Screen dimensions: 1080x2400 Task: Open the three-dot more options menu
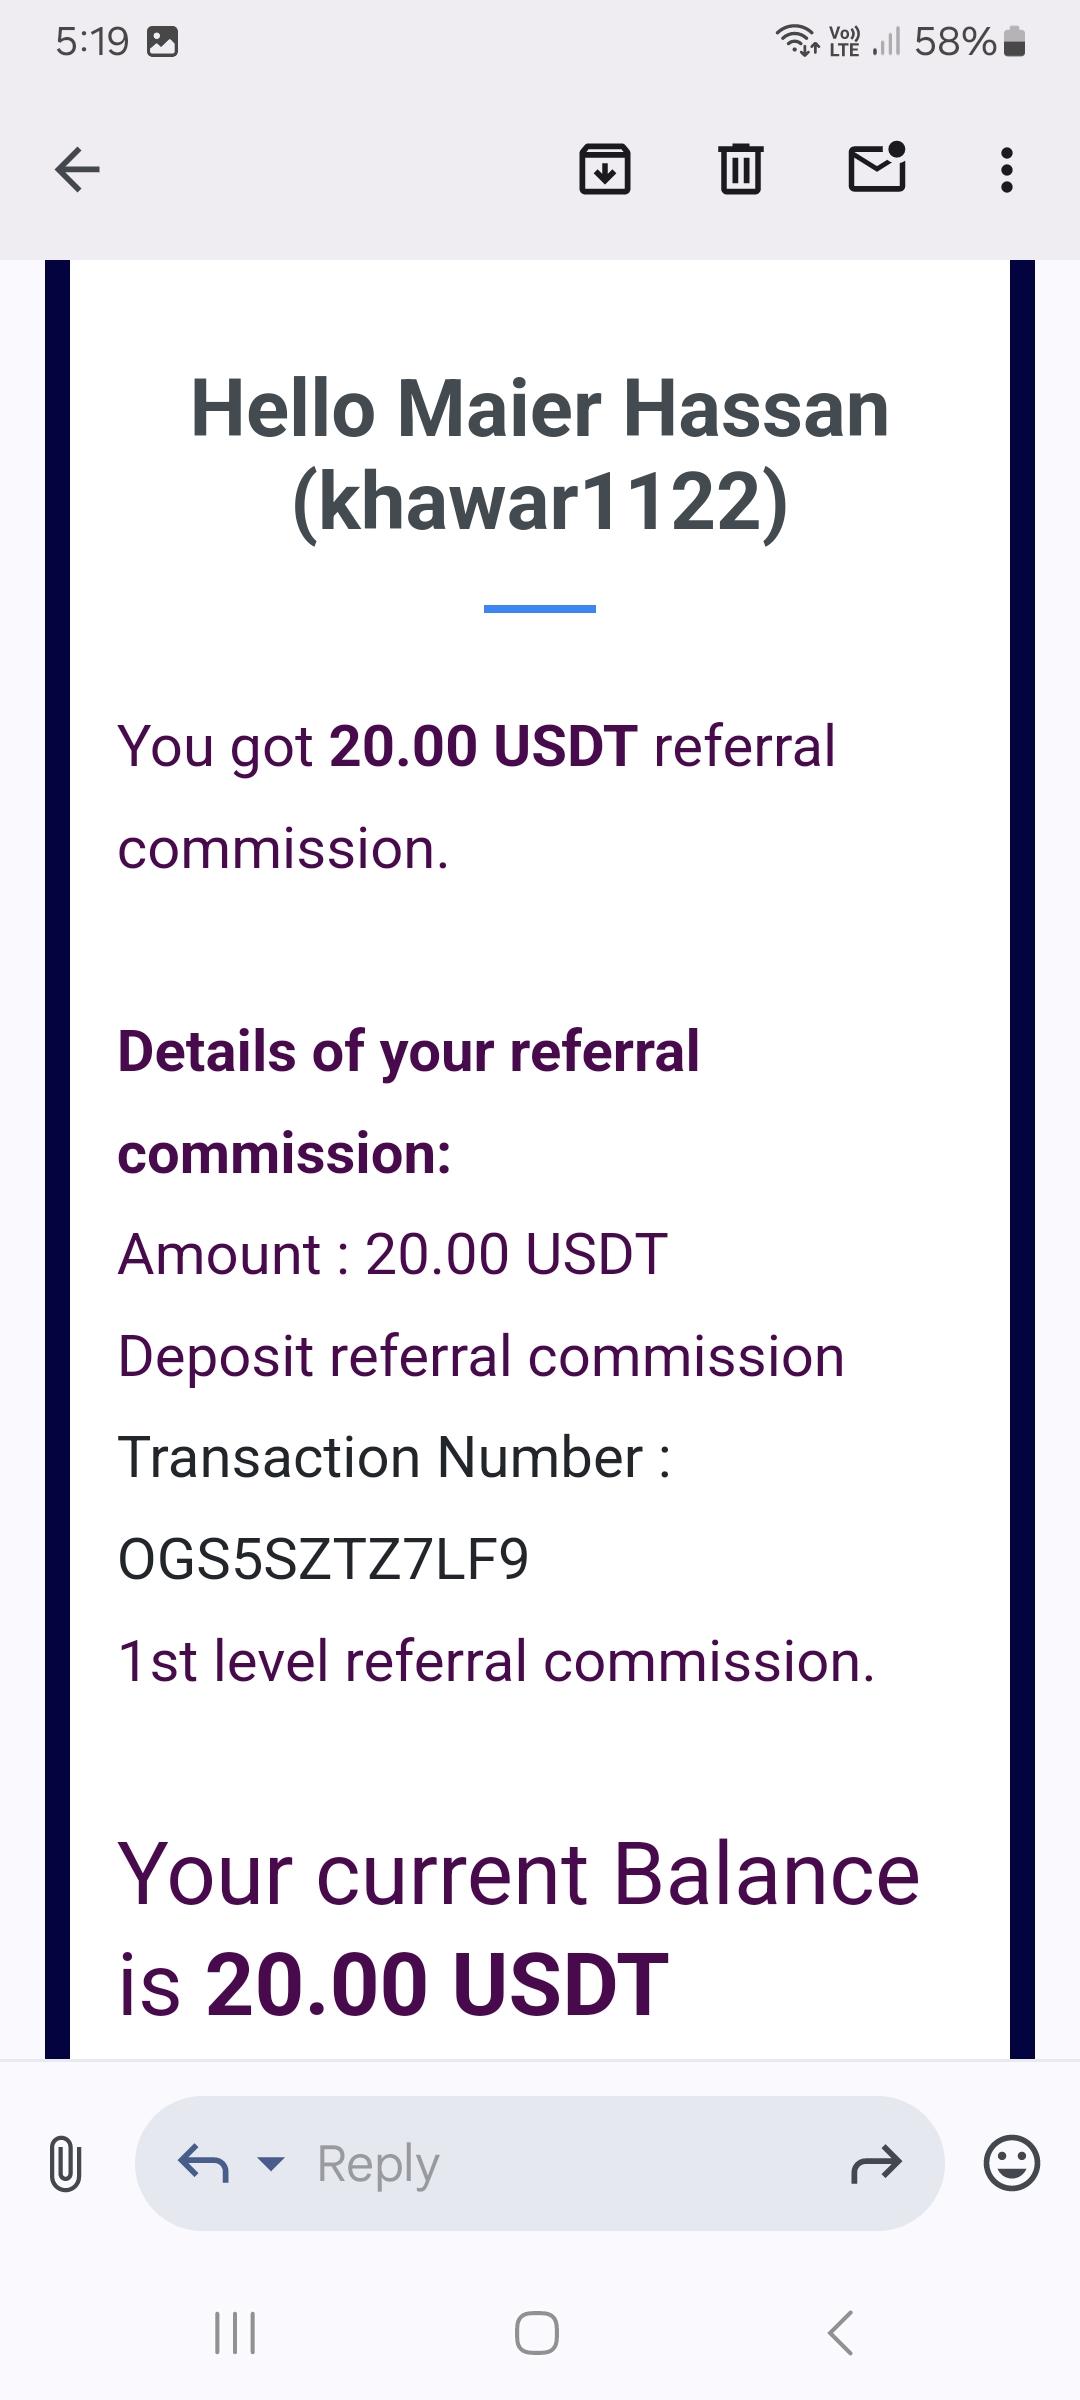(x=1006, y=170)
